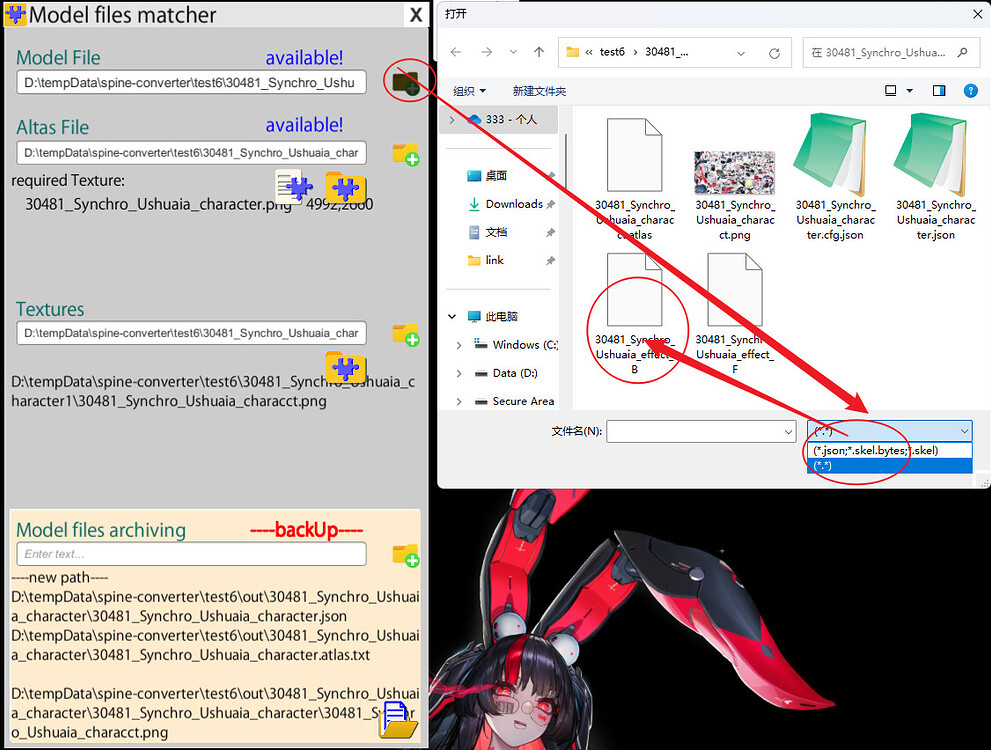
Task: Click the yellow puzzle folder icon beside texture dimensions
Action: pos(345,187)
